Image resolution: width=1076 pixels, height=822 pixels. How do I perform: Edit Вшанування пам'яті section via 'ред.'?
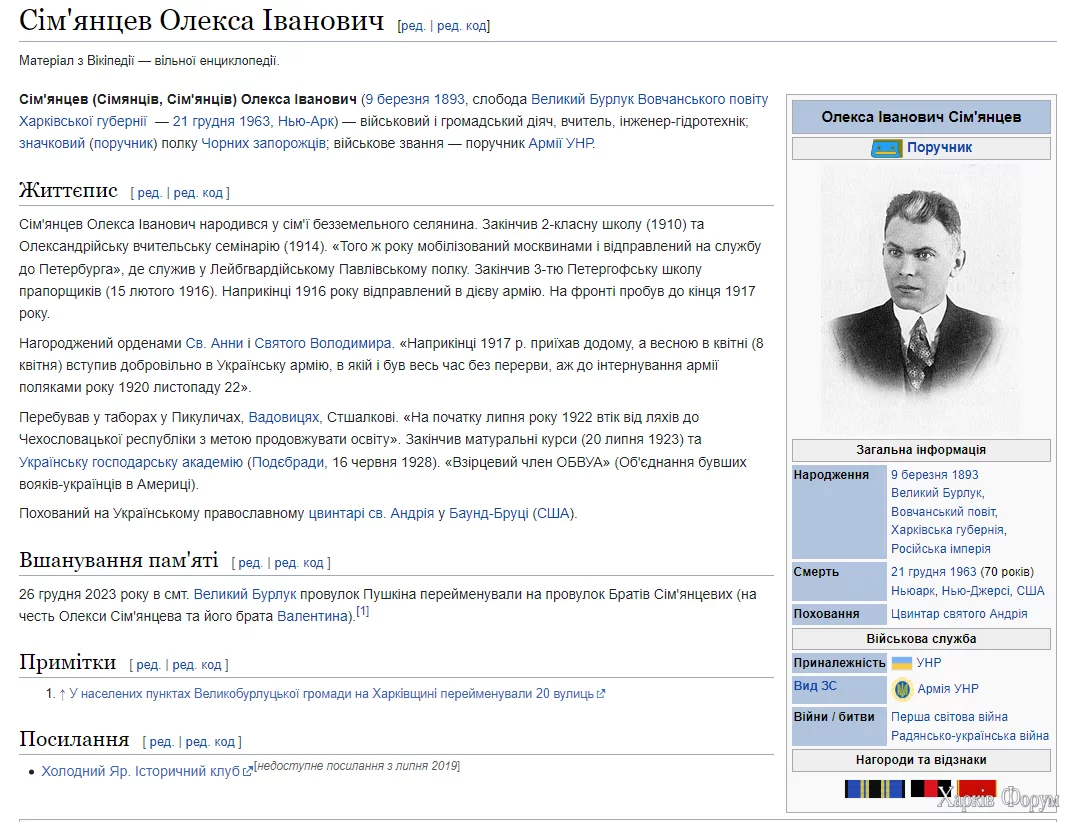[x=250, y=563]
